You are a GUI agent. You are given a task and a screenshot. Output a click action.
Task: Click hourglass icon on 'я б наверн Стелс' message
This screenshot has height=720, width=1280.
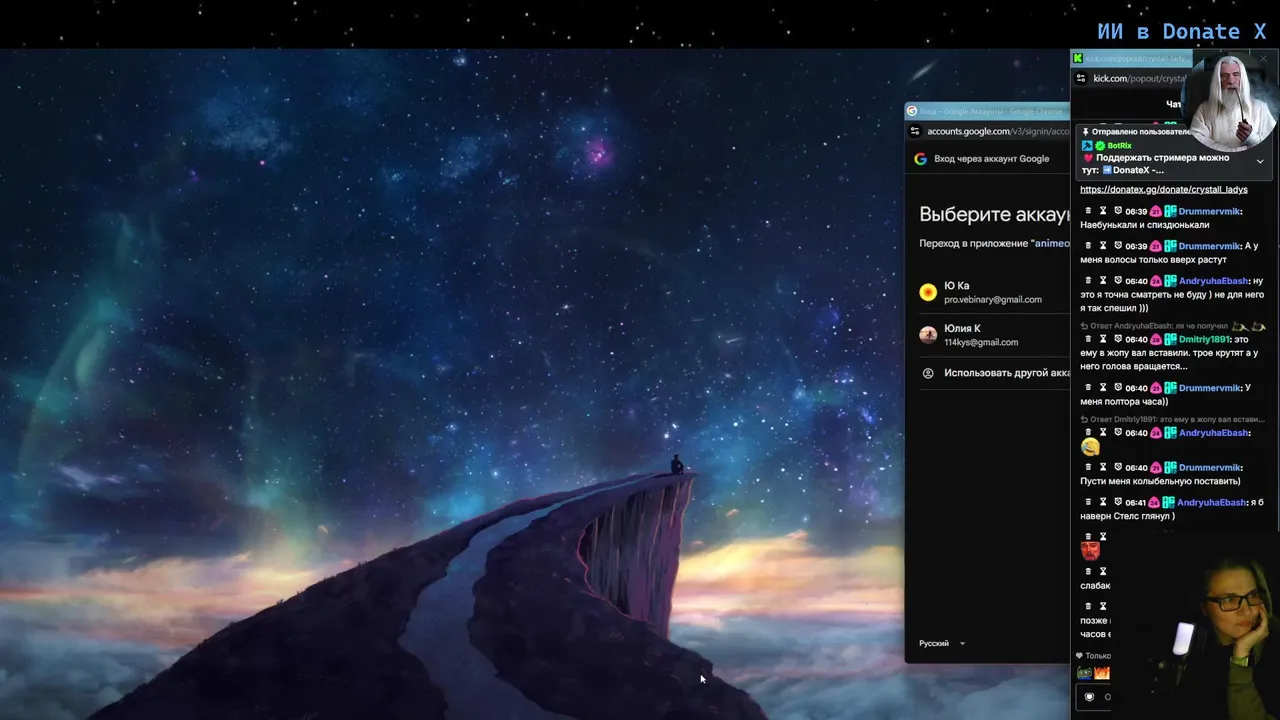click(x=1103, y=502)
